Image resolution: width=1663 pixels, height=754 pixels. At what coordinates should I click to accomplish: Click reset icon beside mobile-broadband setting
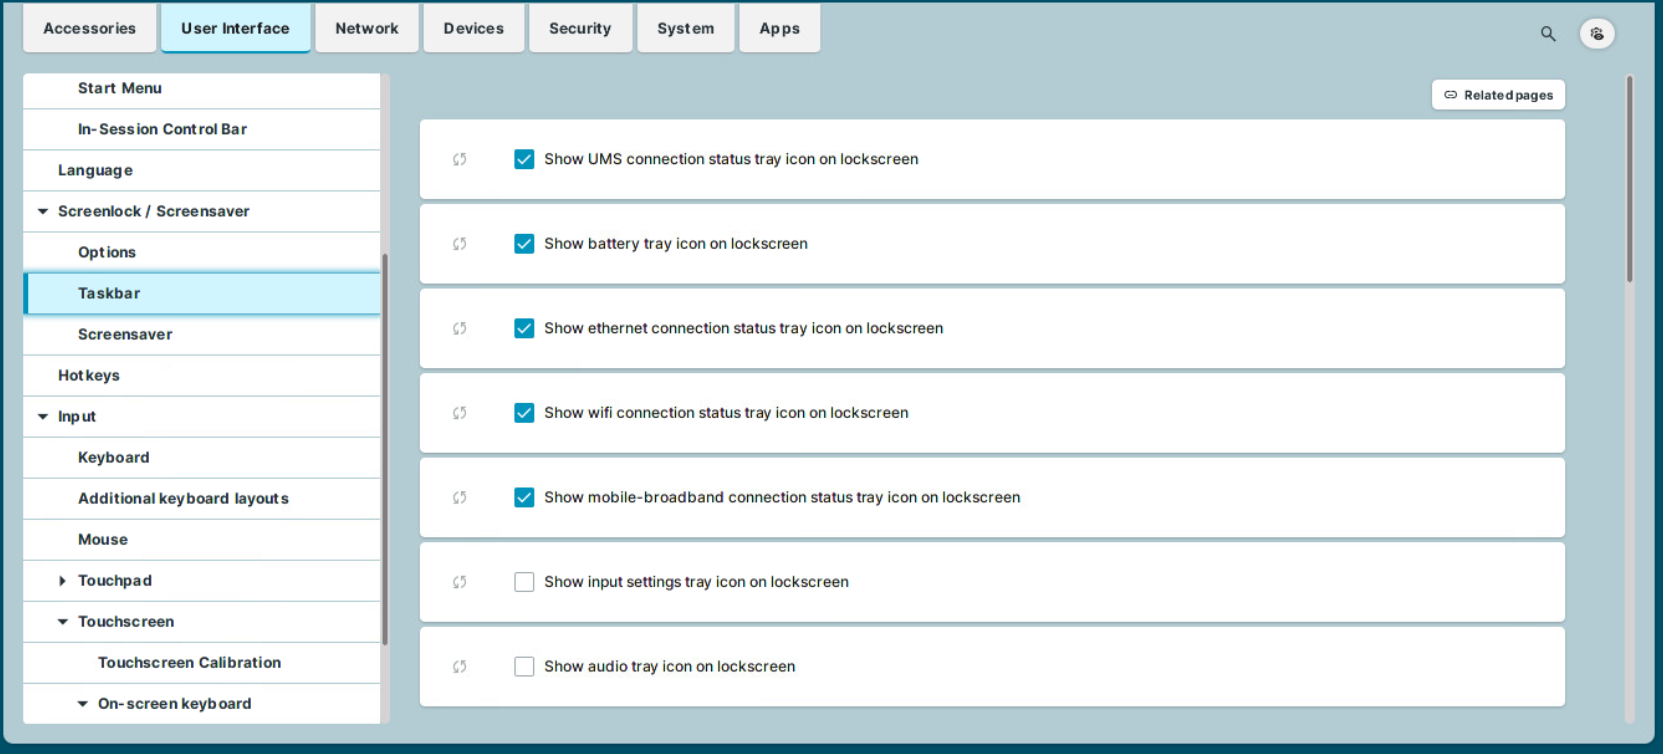[460, 497]
